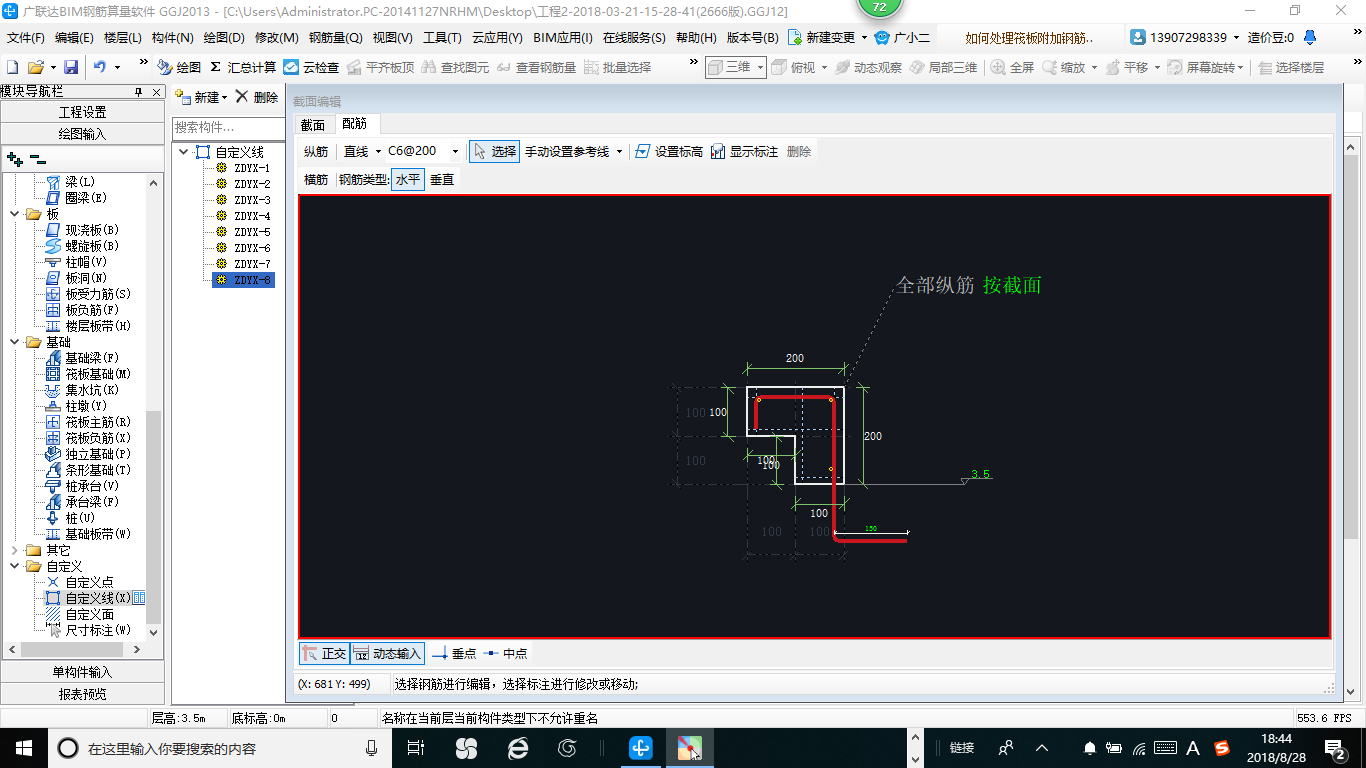Collapse 自定义线 node in component list
Screen dimensions: 1366x768
(183, 152)
